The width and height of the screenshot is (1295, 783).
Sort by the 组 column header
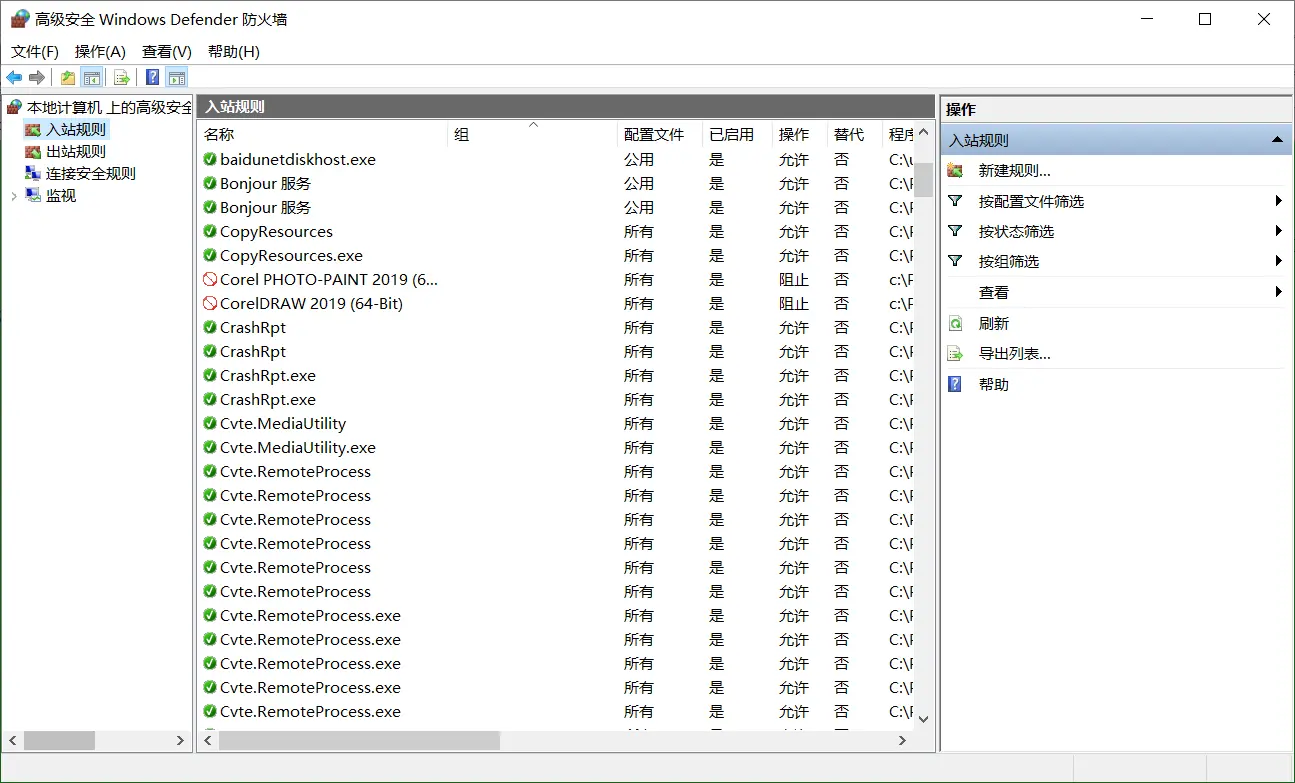point(533,135)
